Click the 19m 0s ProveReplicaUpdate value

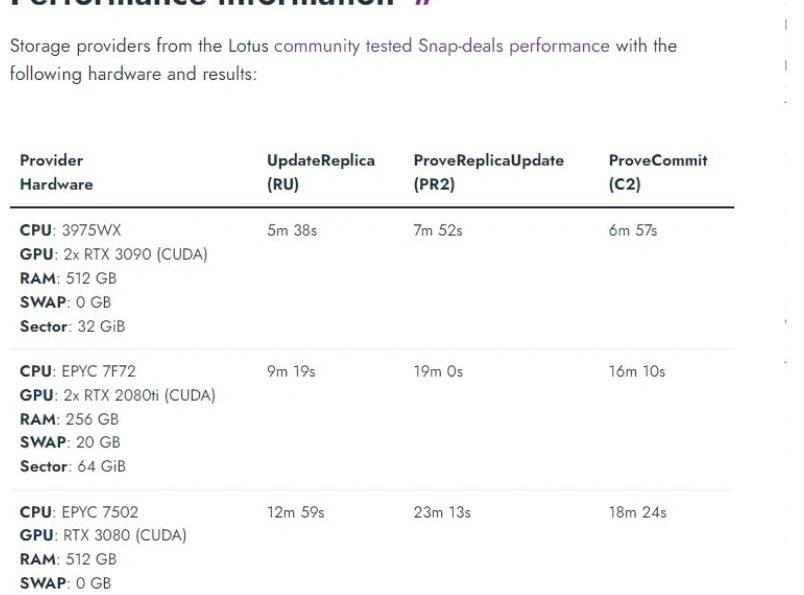(438, 371)
